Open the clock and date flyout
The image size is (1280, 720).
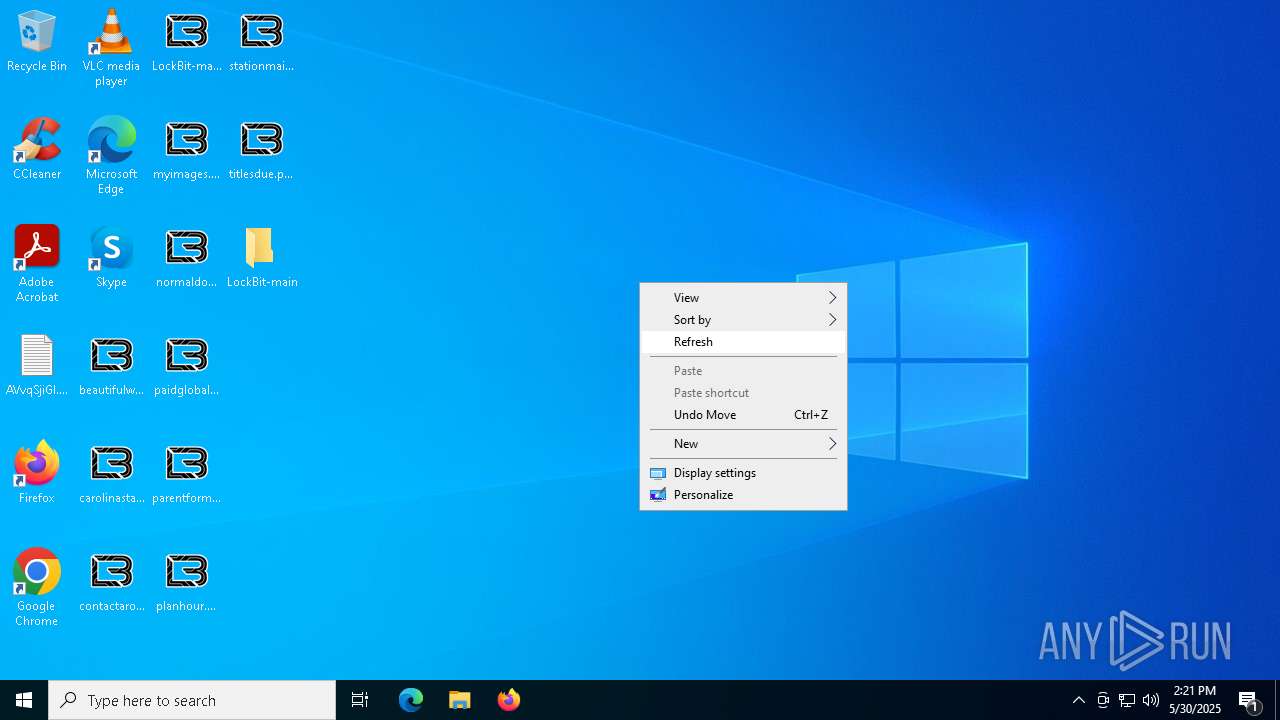(1195, 700)
